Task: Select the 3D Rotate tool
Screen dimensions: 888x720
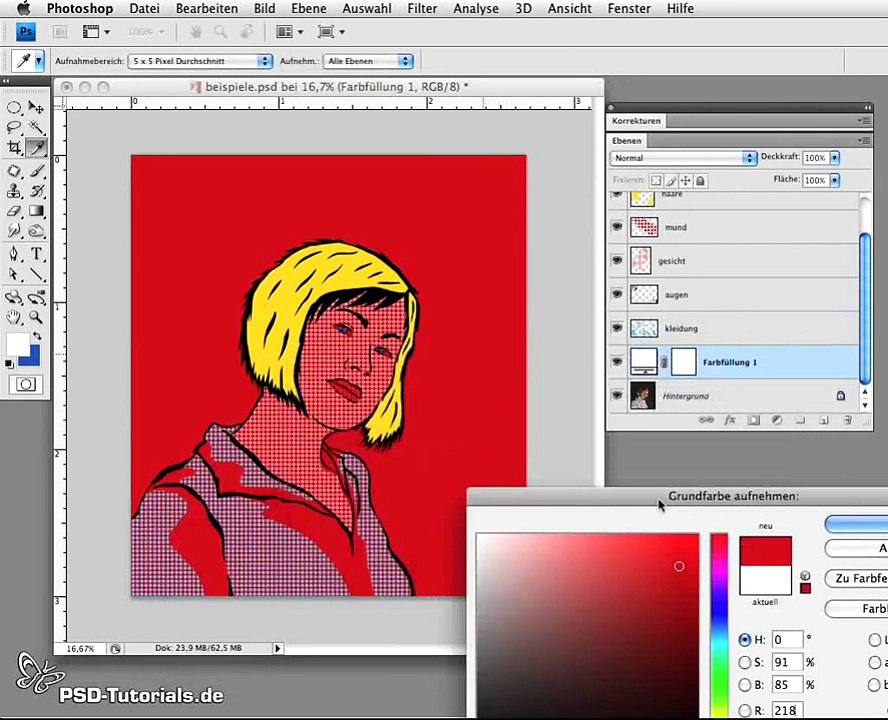Action: (14, 297)
